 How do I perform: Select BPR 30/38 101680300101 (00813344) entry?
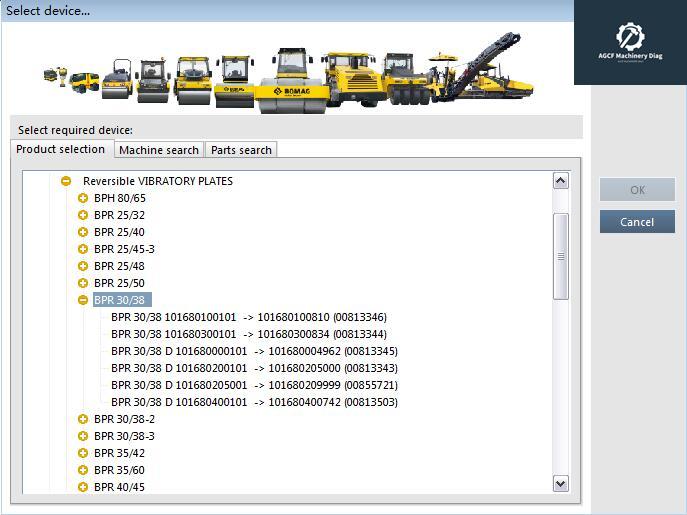pos(249,334)
